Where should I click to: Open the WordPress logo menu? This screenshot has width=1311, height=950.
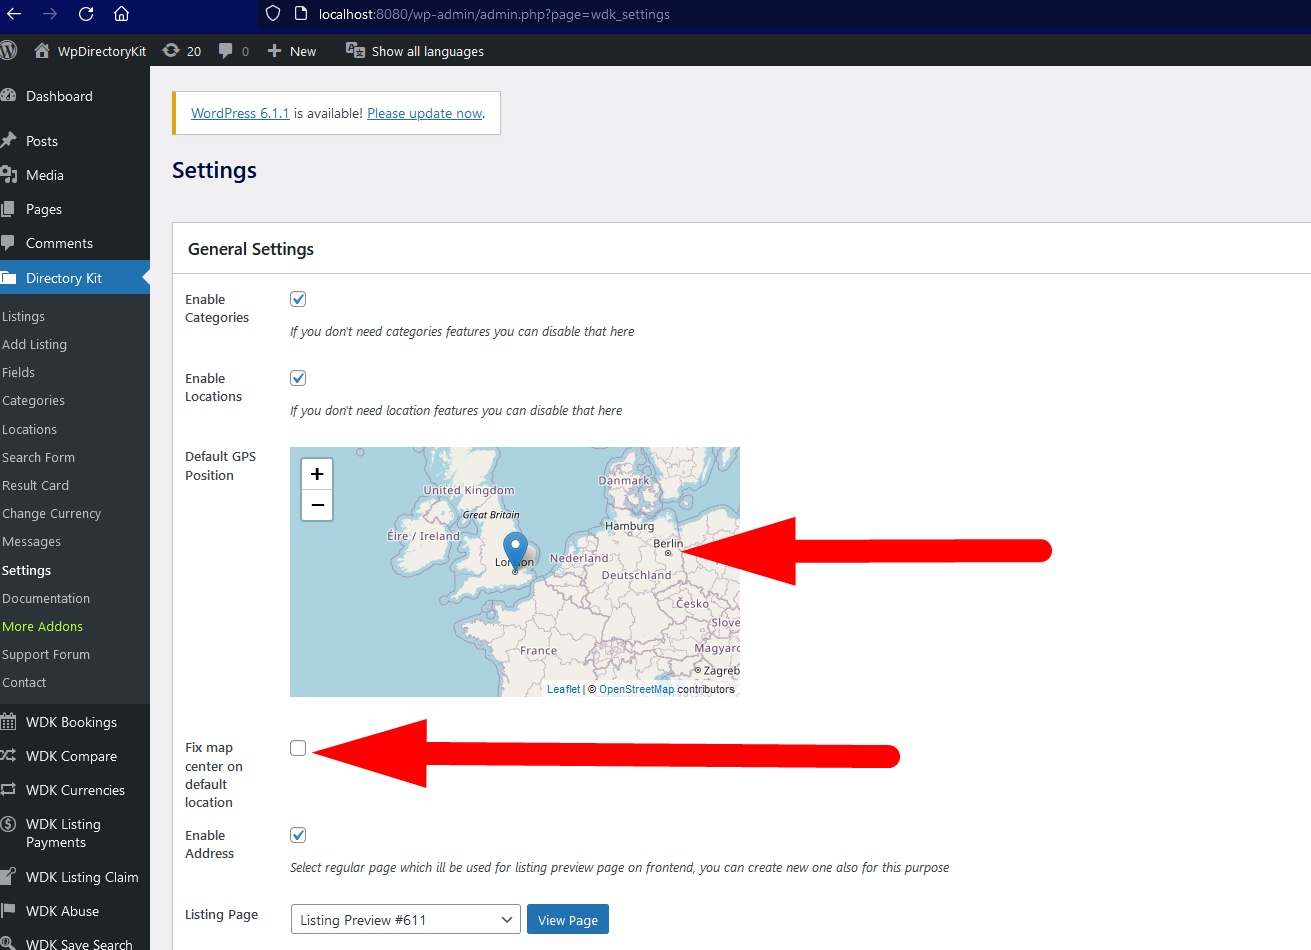pyautogui.click(x=9, y=50)
